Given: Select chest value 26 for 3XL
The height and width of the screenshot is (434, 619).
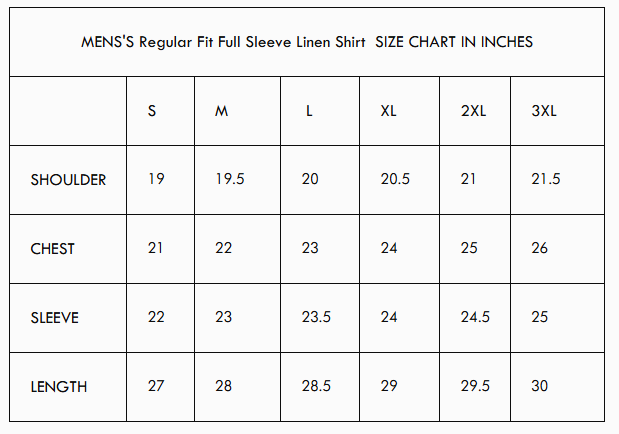Looking at the screenshot, I should point(540,249).
